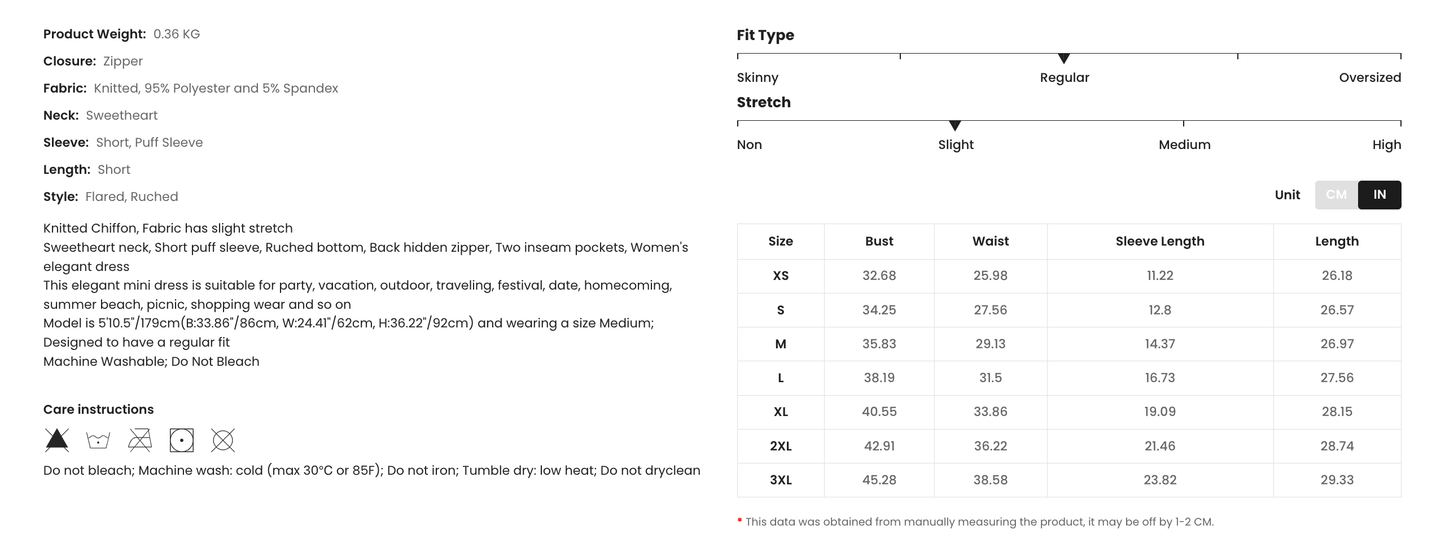
Task: Click the Care instructions heading
Action: (98, 409)
